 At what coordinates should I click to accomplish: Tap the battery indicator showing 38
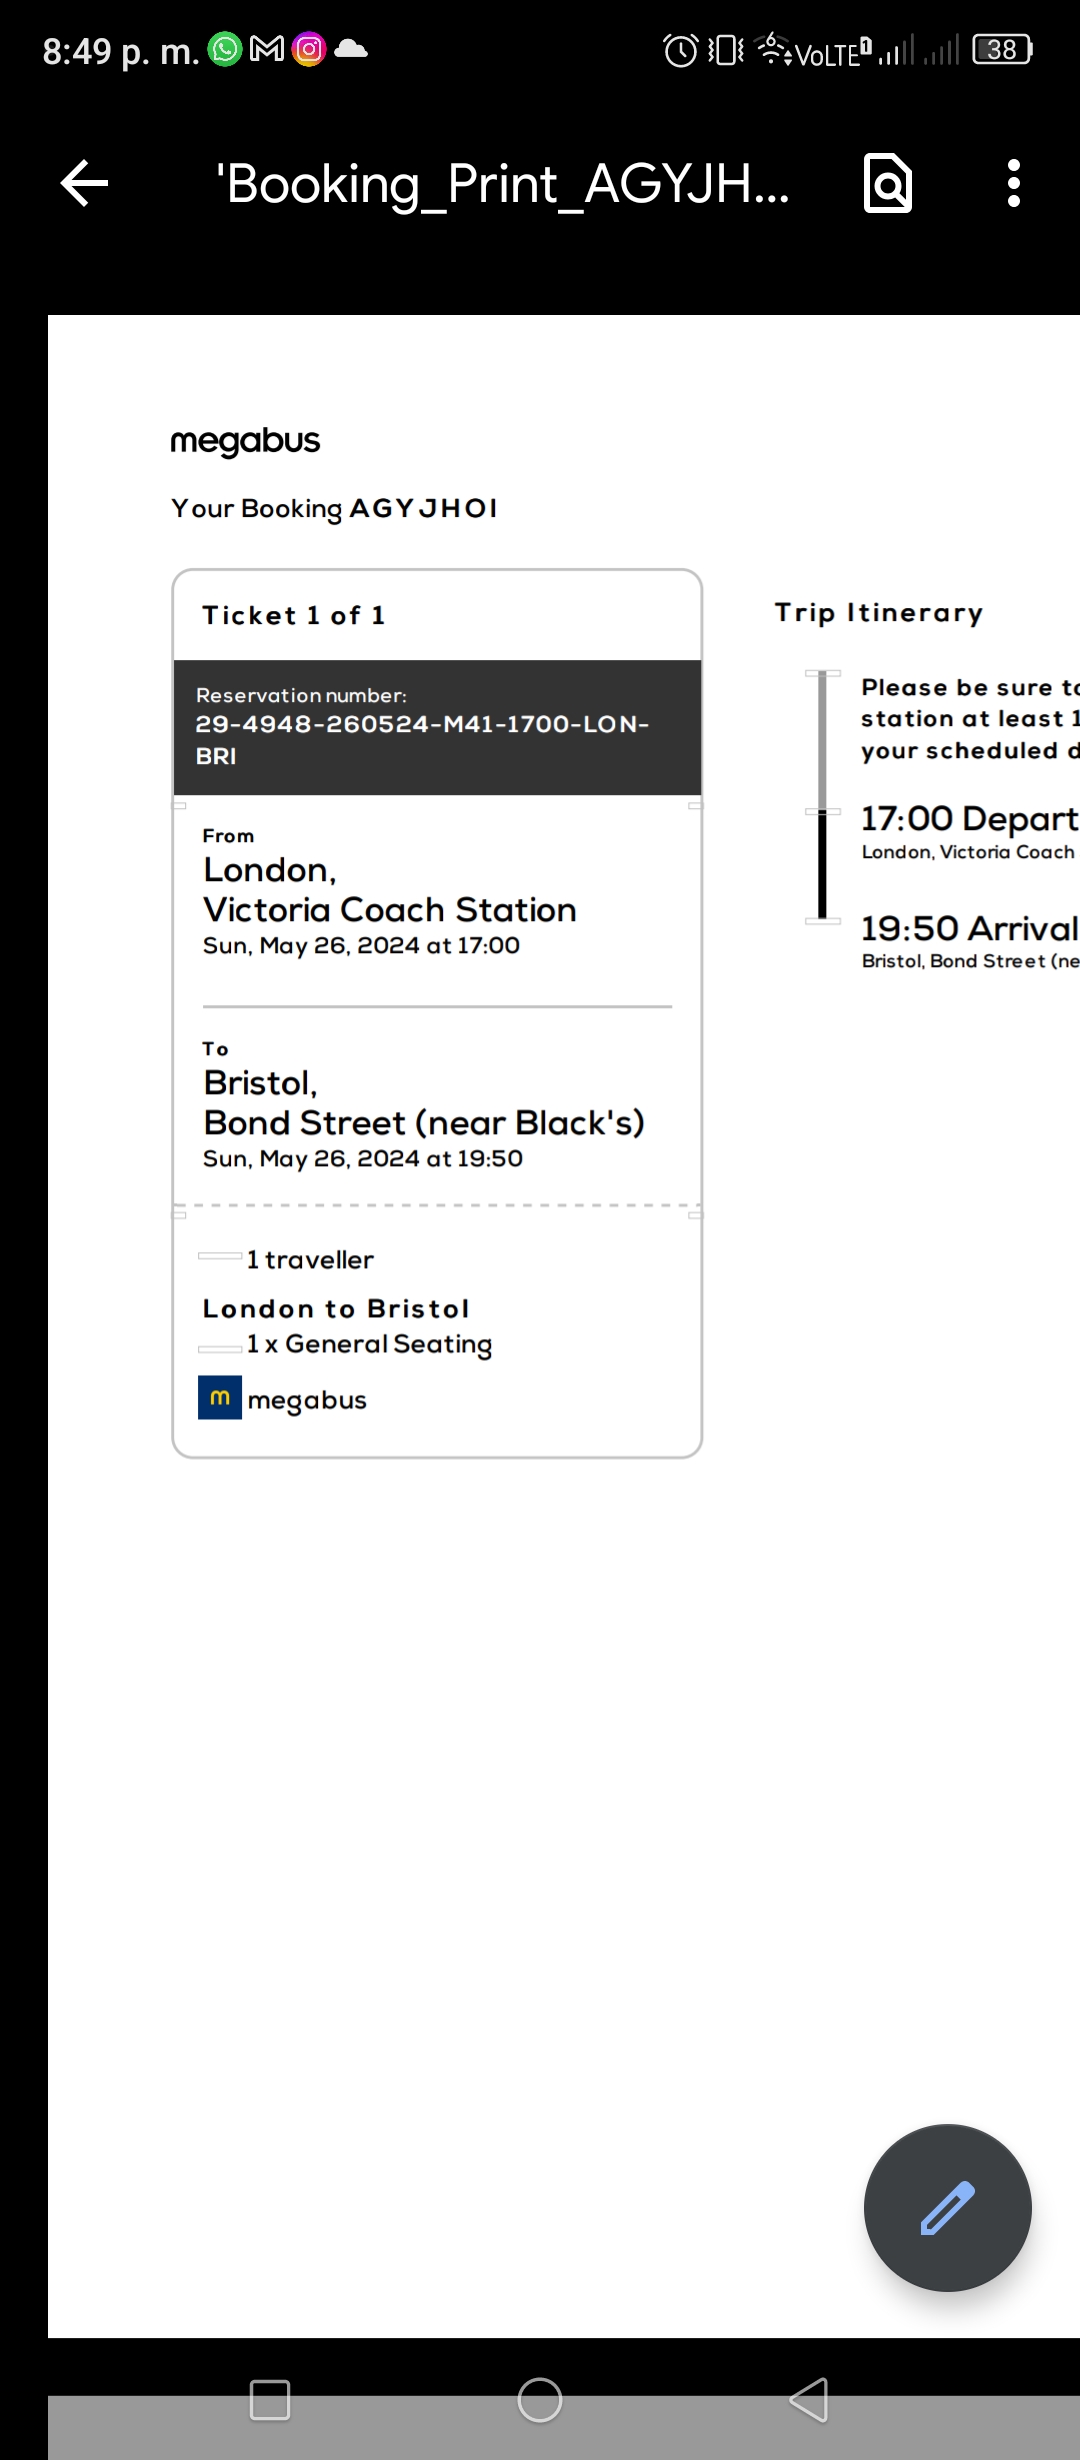[1003, 49]
